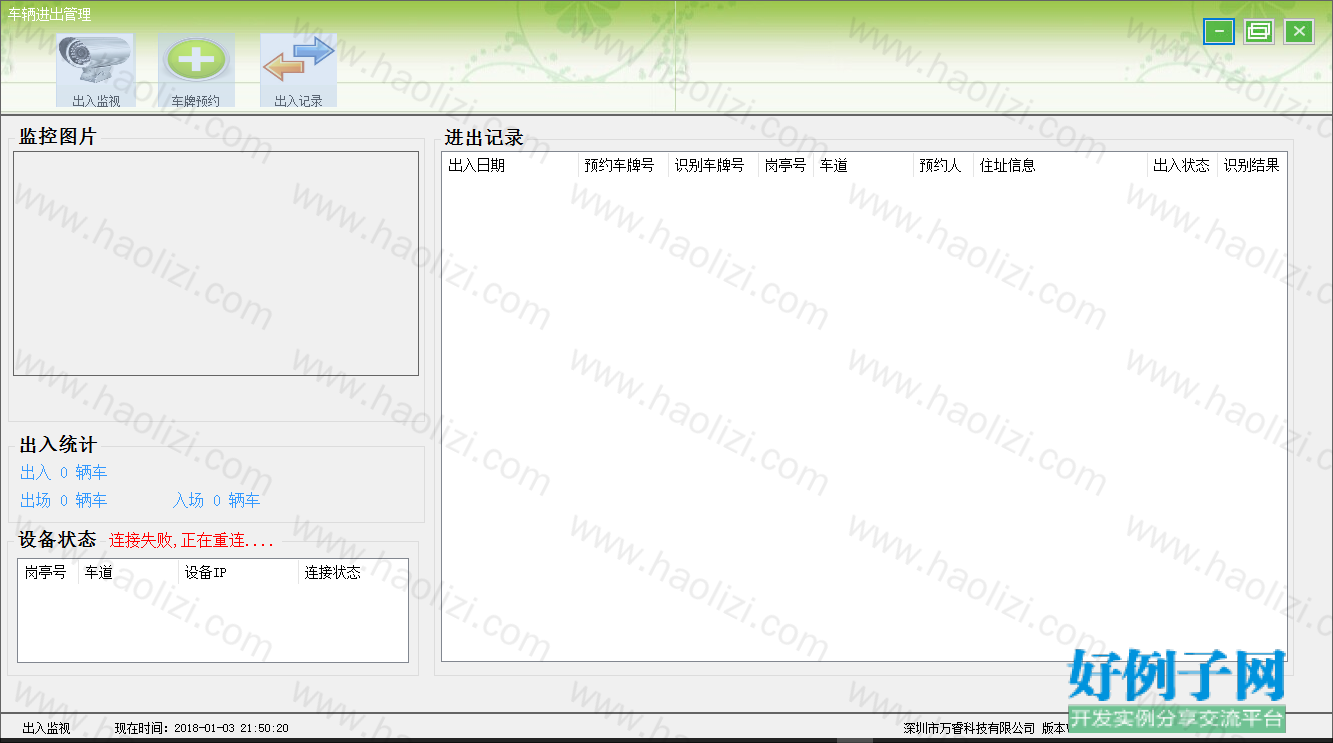
Task: Click the 进出记录 panel title
Action: click(484, 139)
